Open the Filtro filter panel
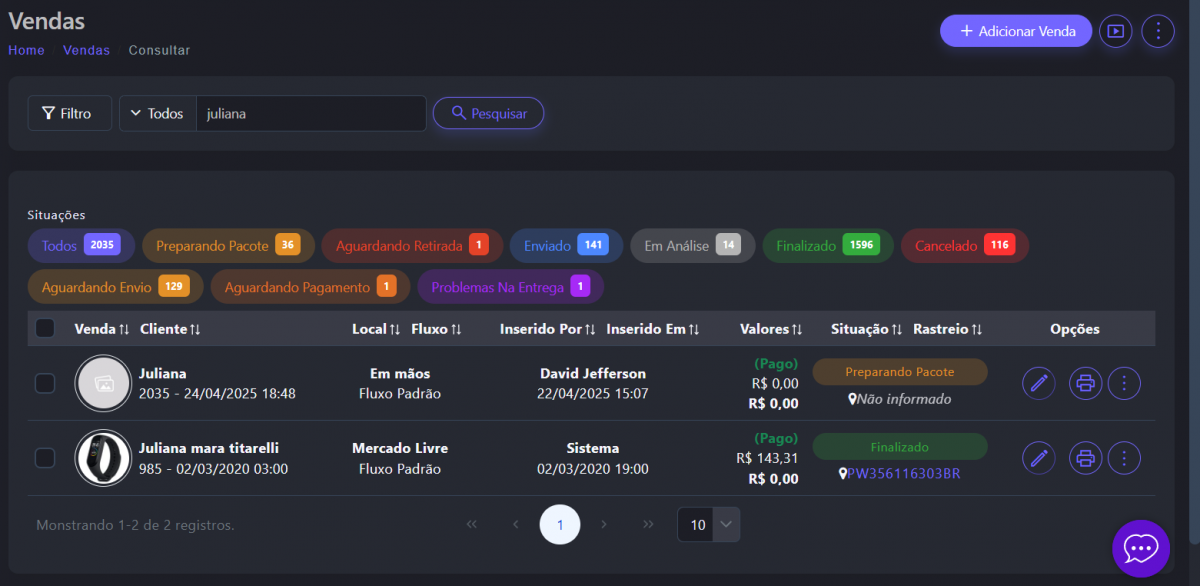Screen dimensions: 1200x586 point(67,114)
